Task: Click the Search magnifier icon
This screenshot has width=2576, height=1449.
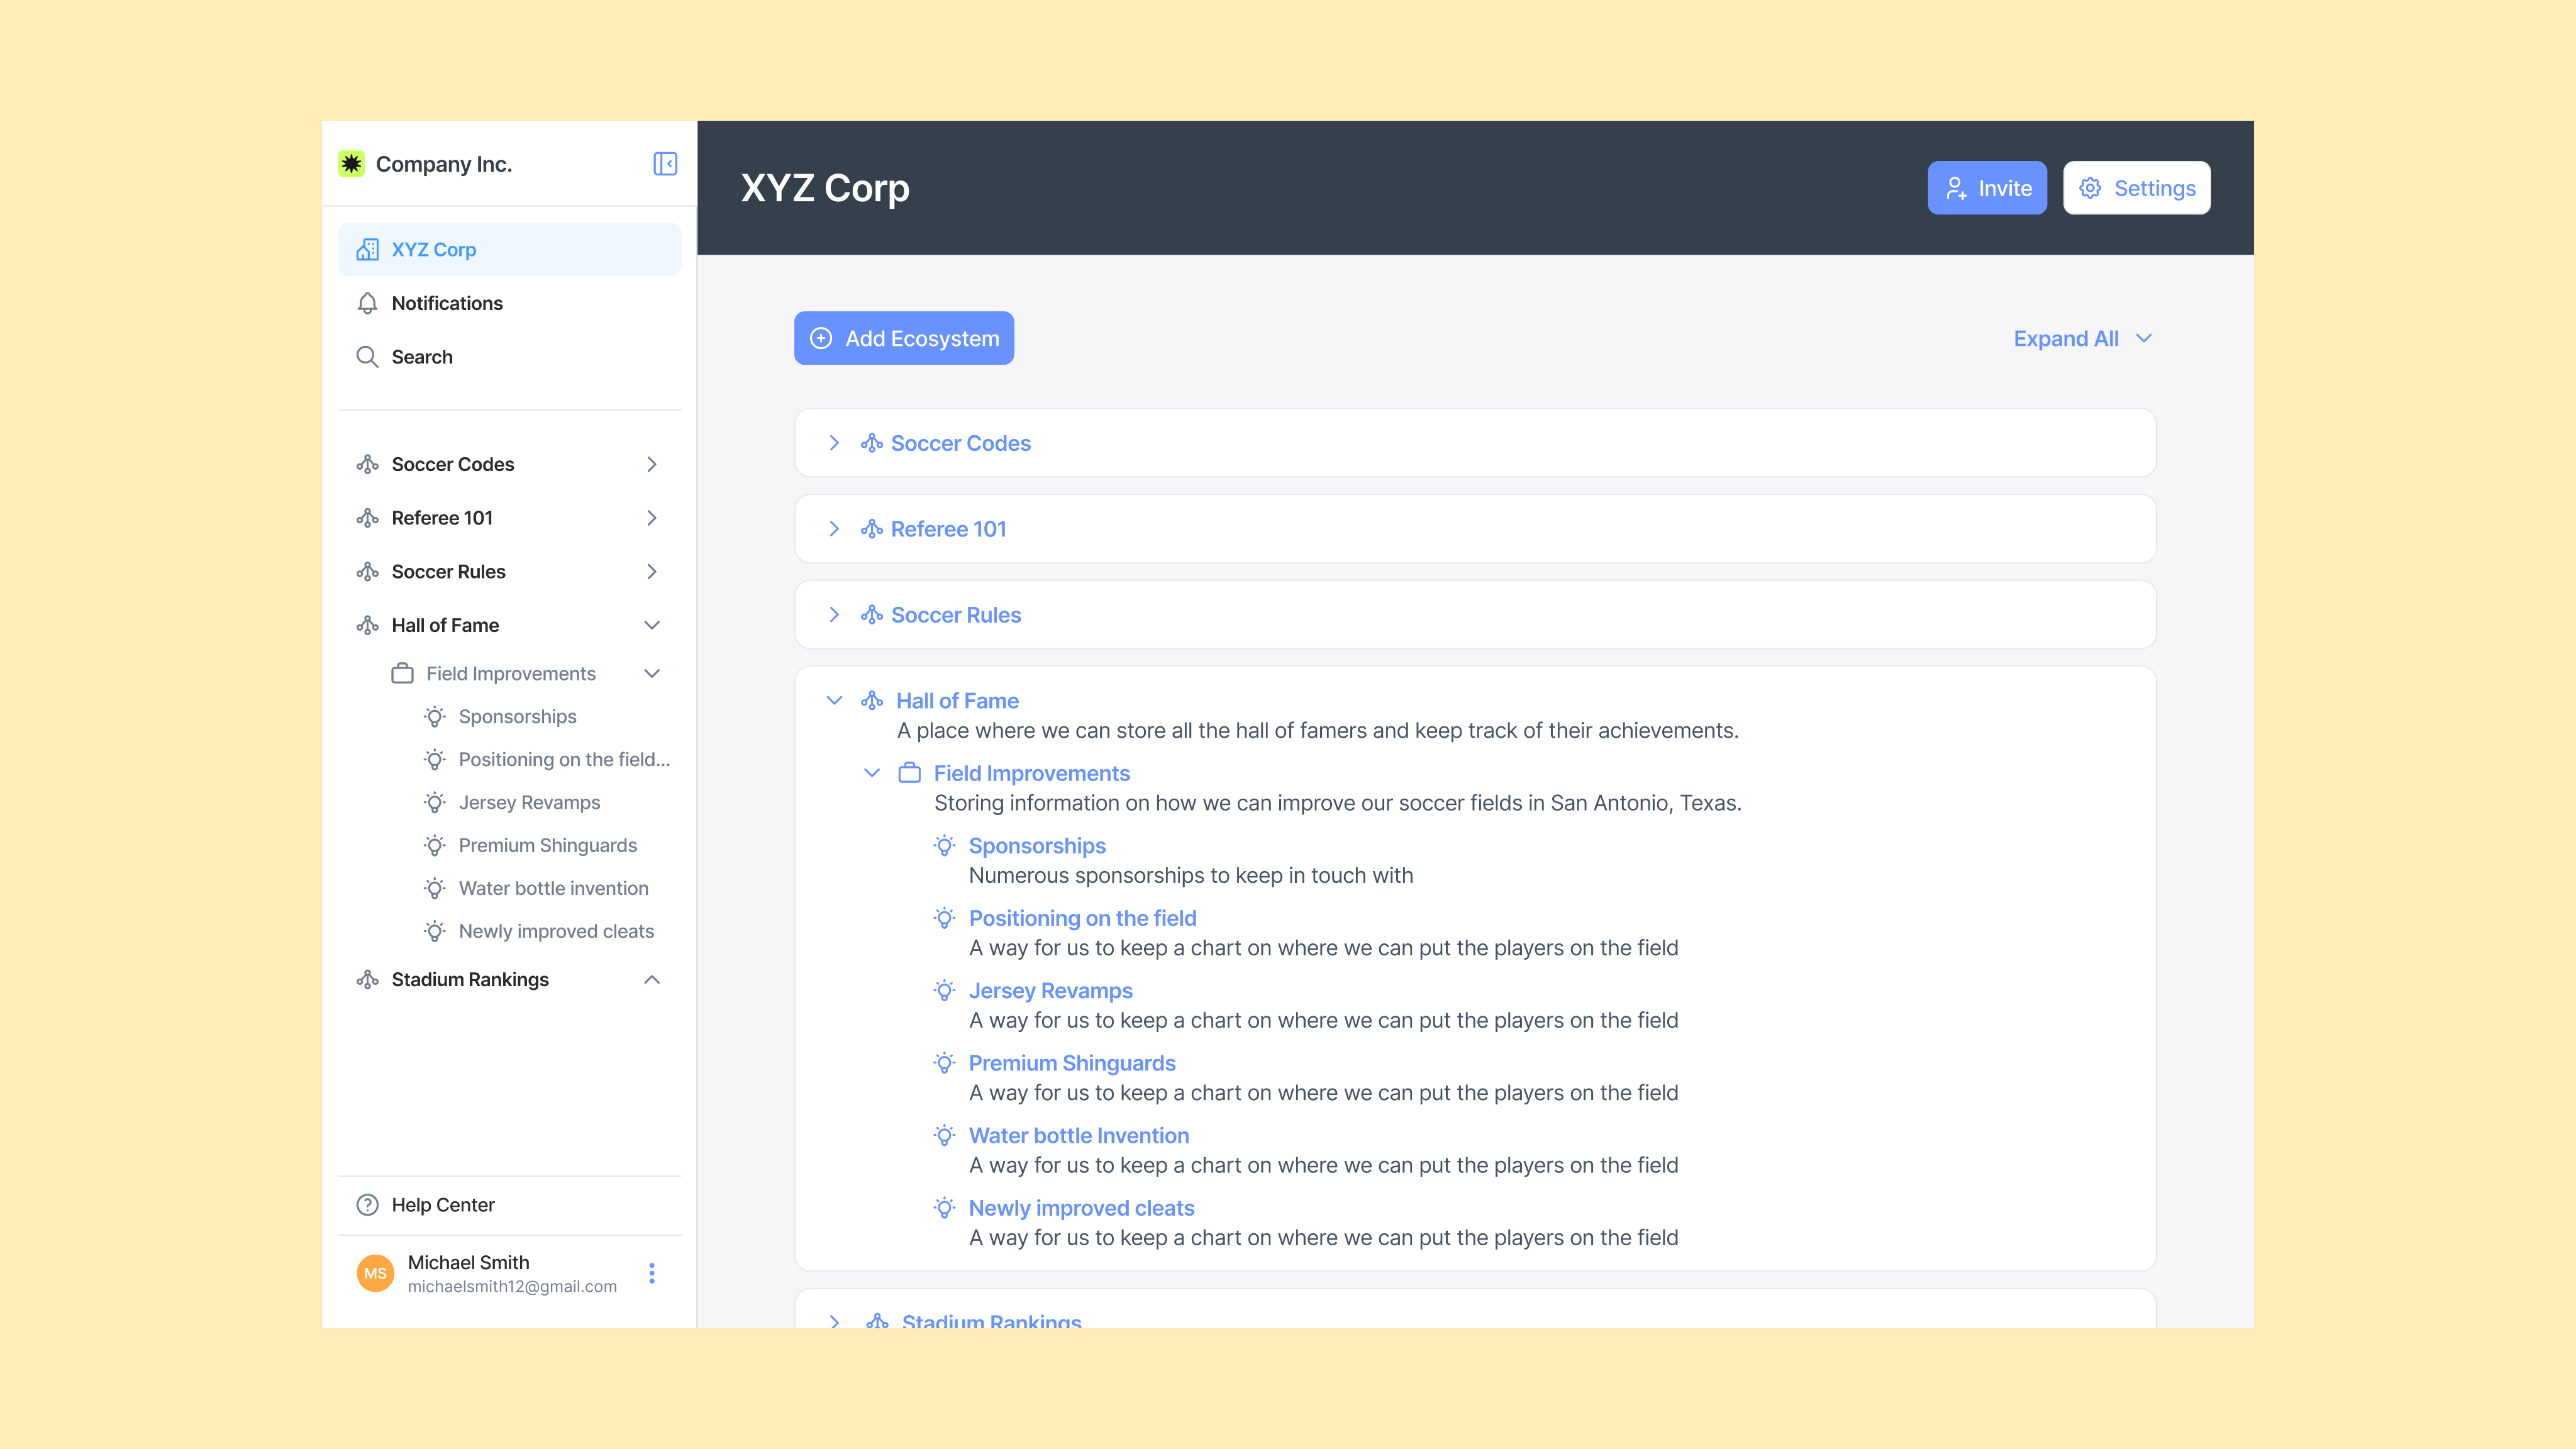Action: [x=367, y=357]
